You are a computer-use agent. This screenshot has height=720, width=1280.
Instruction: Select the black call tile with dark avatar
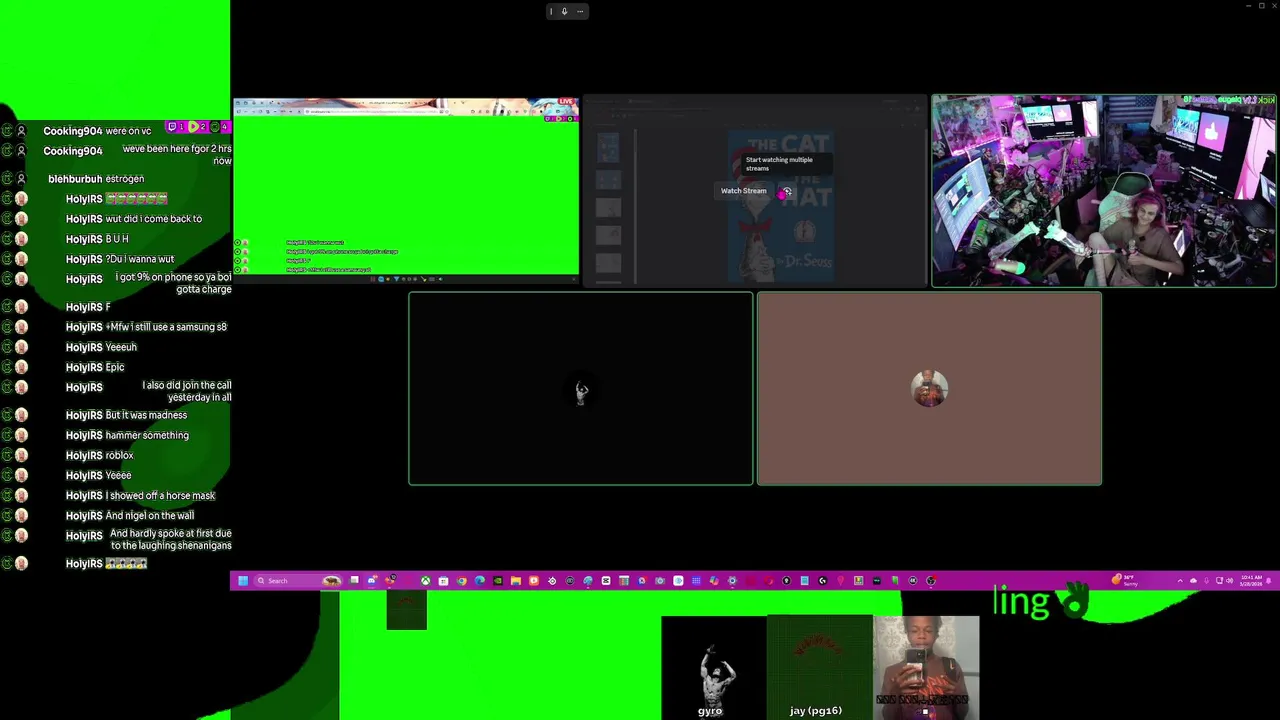(581, 389)
